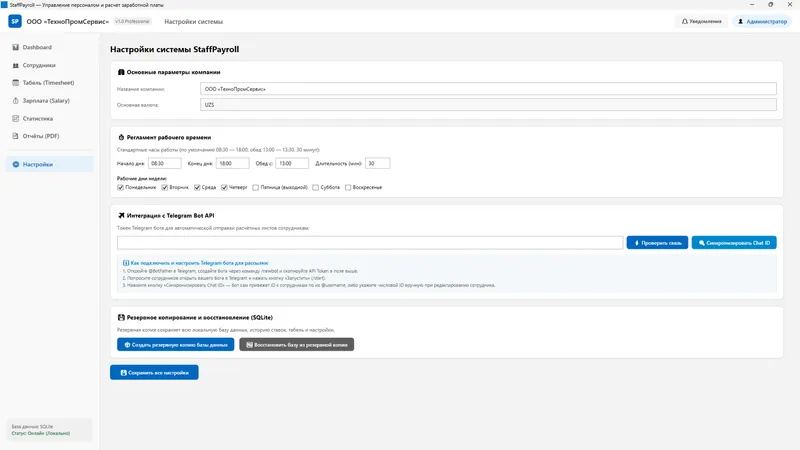Check the Суббота checkbox
Screen dimensions: 800x450
click(315, 187)
